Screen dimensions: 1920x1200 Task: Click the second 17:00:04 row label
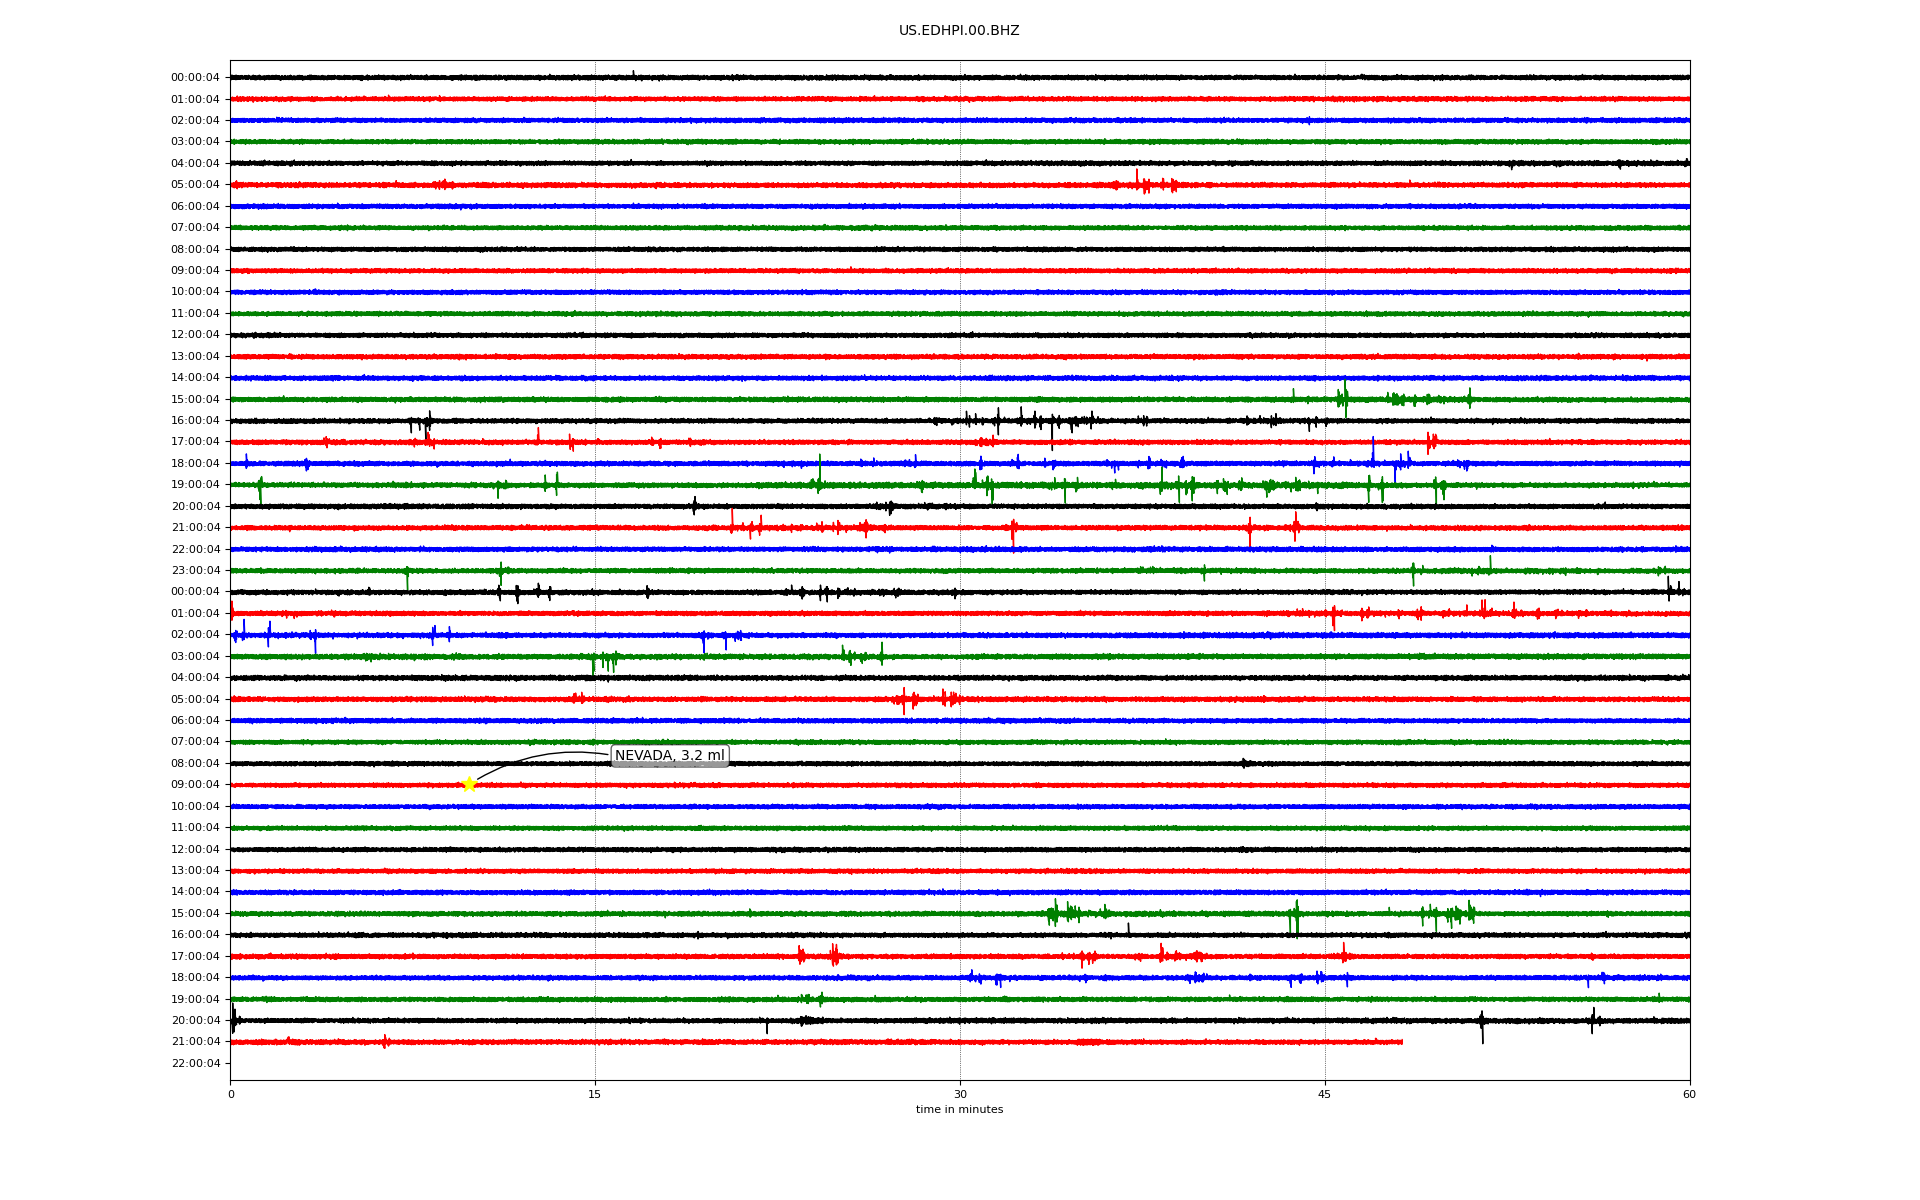coord(195,956)
